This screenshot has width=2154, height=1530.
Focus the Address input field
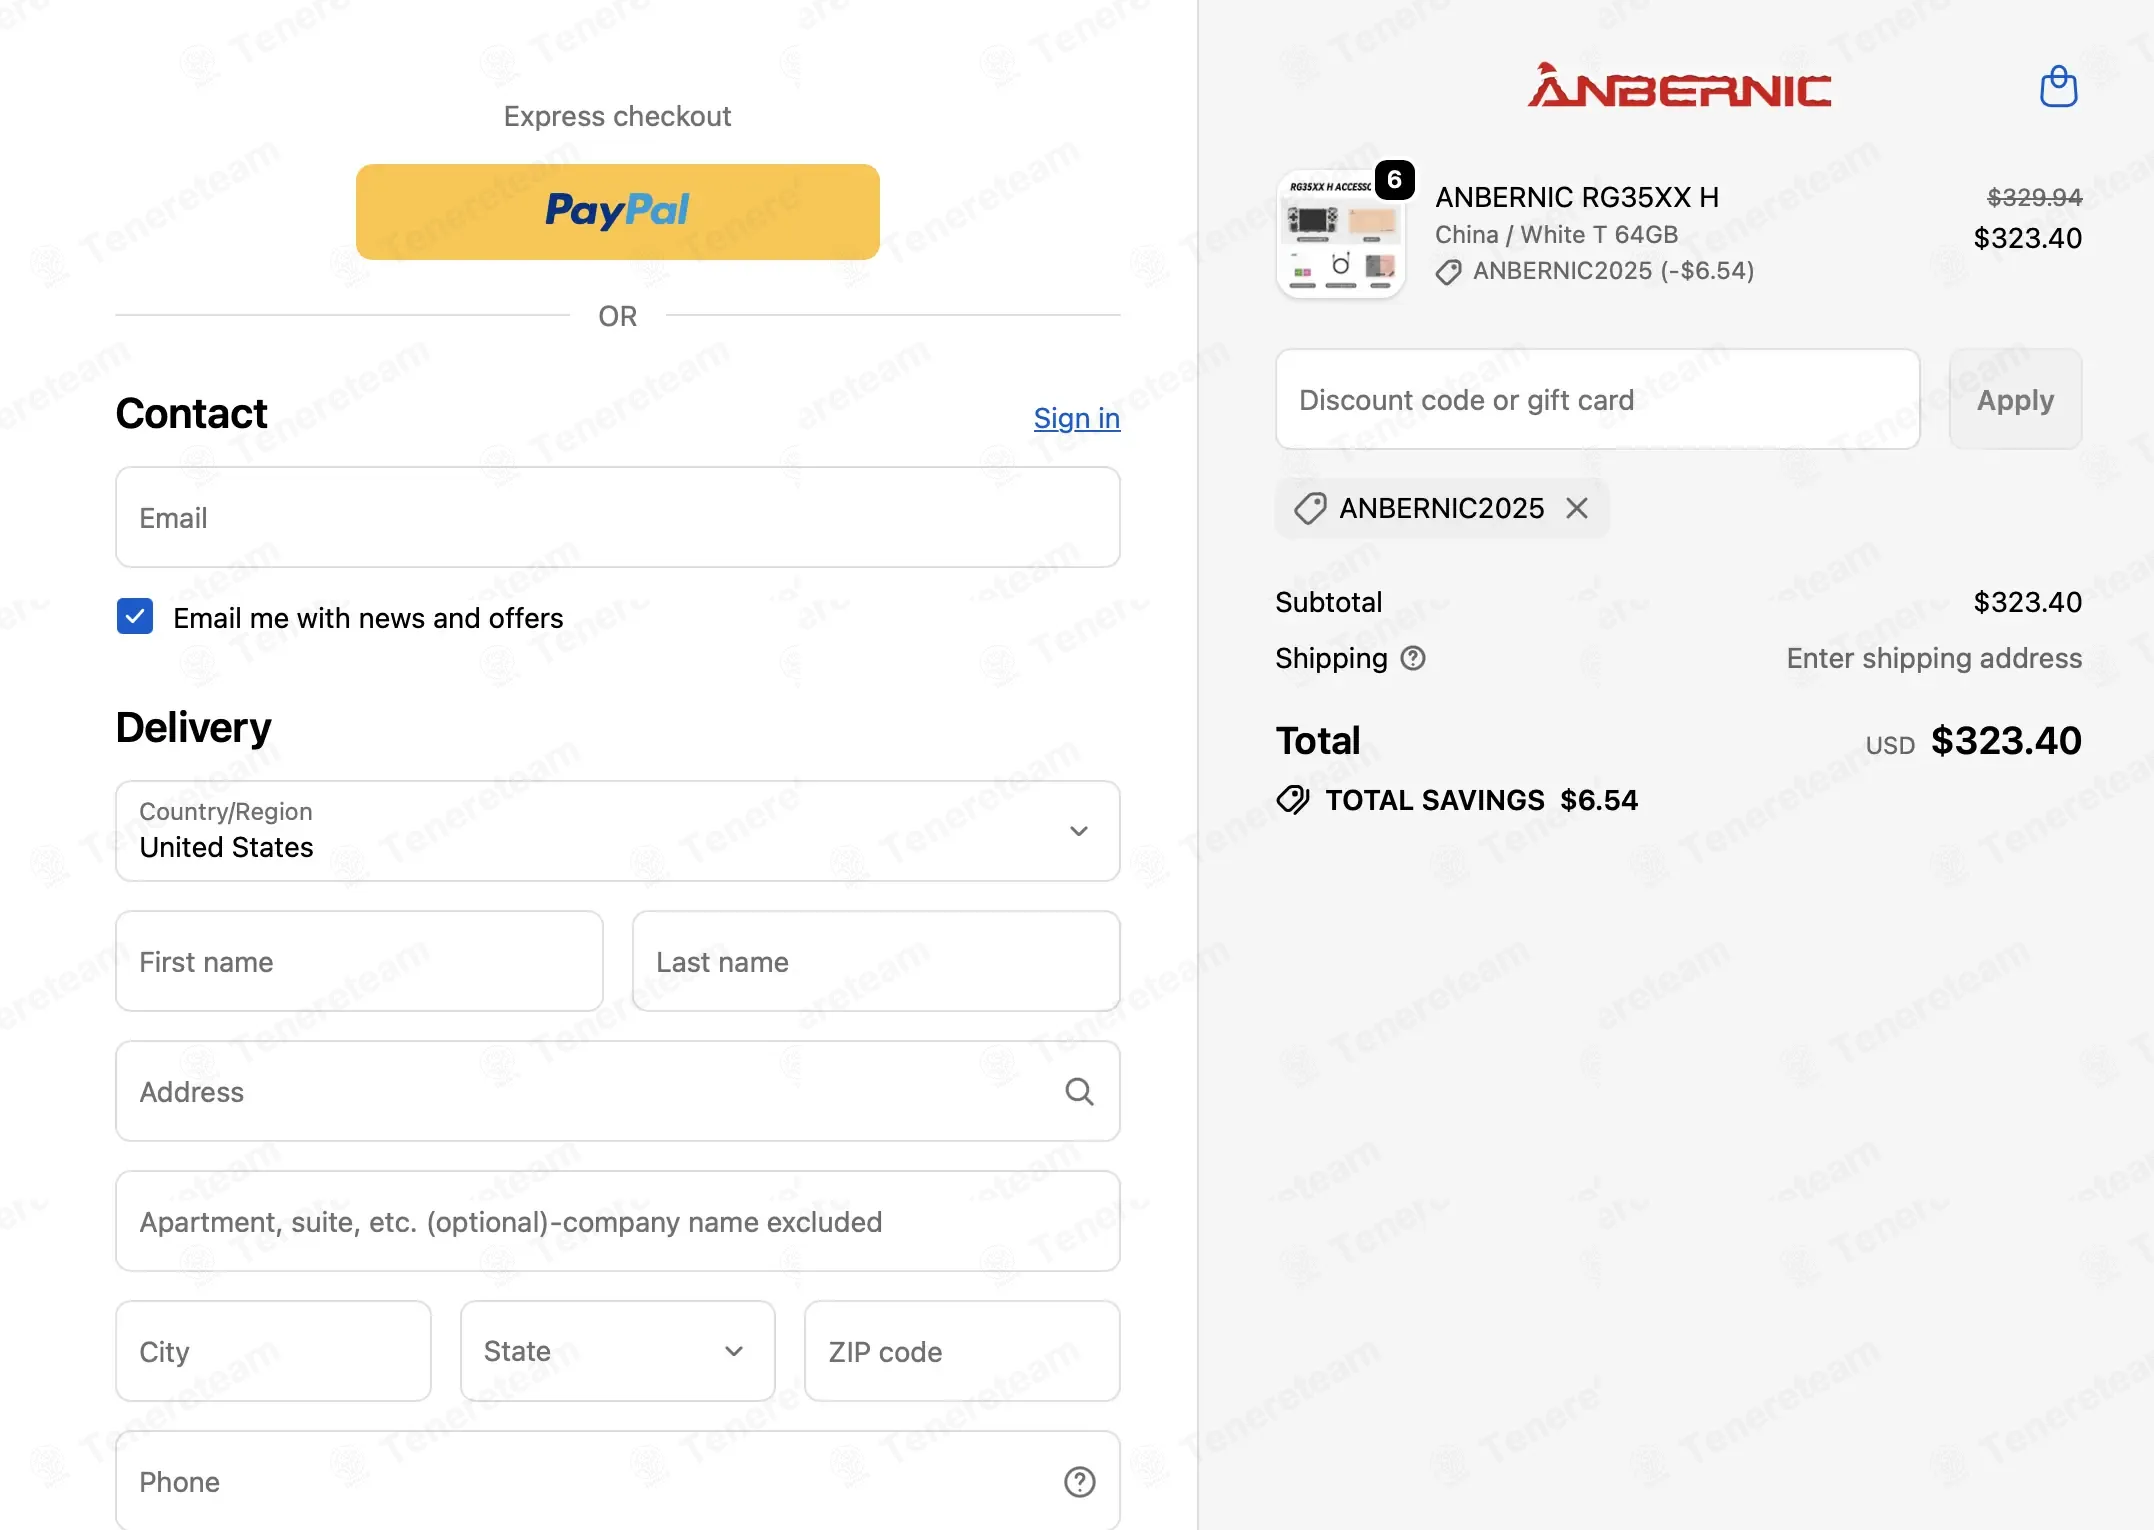[618, 1091]
